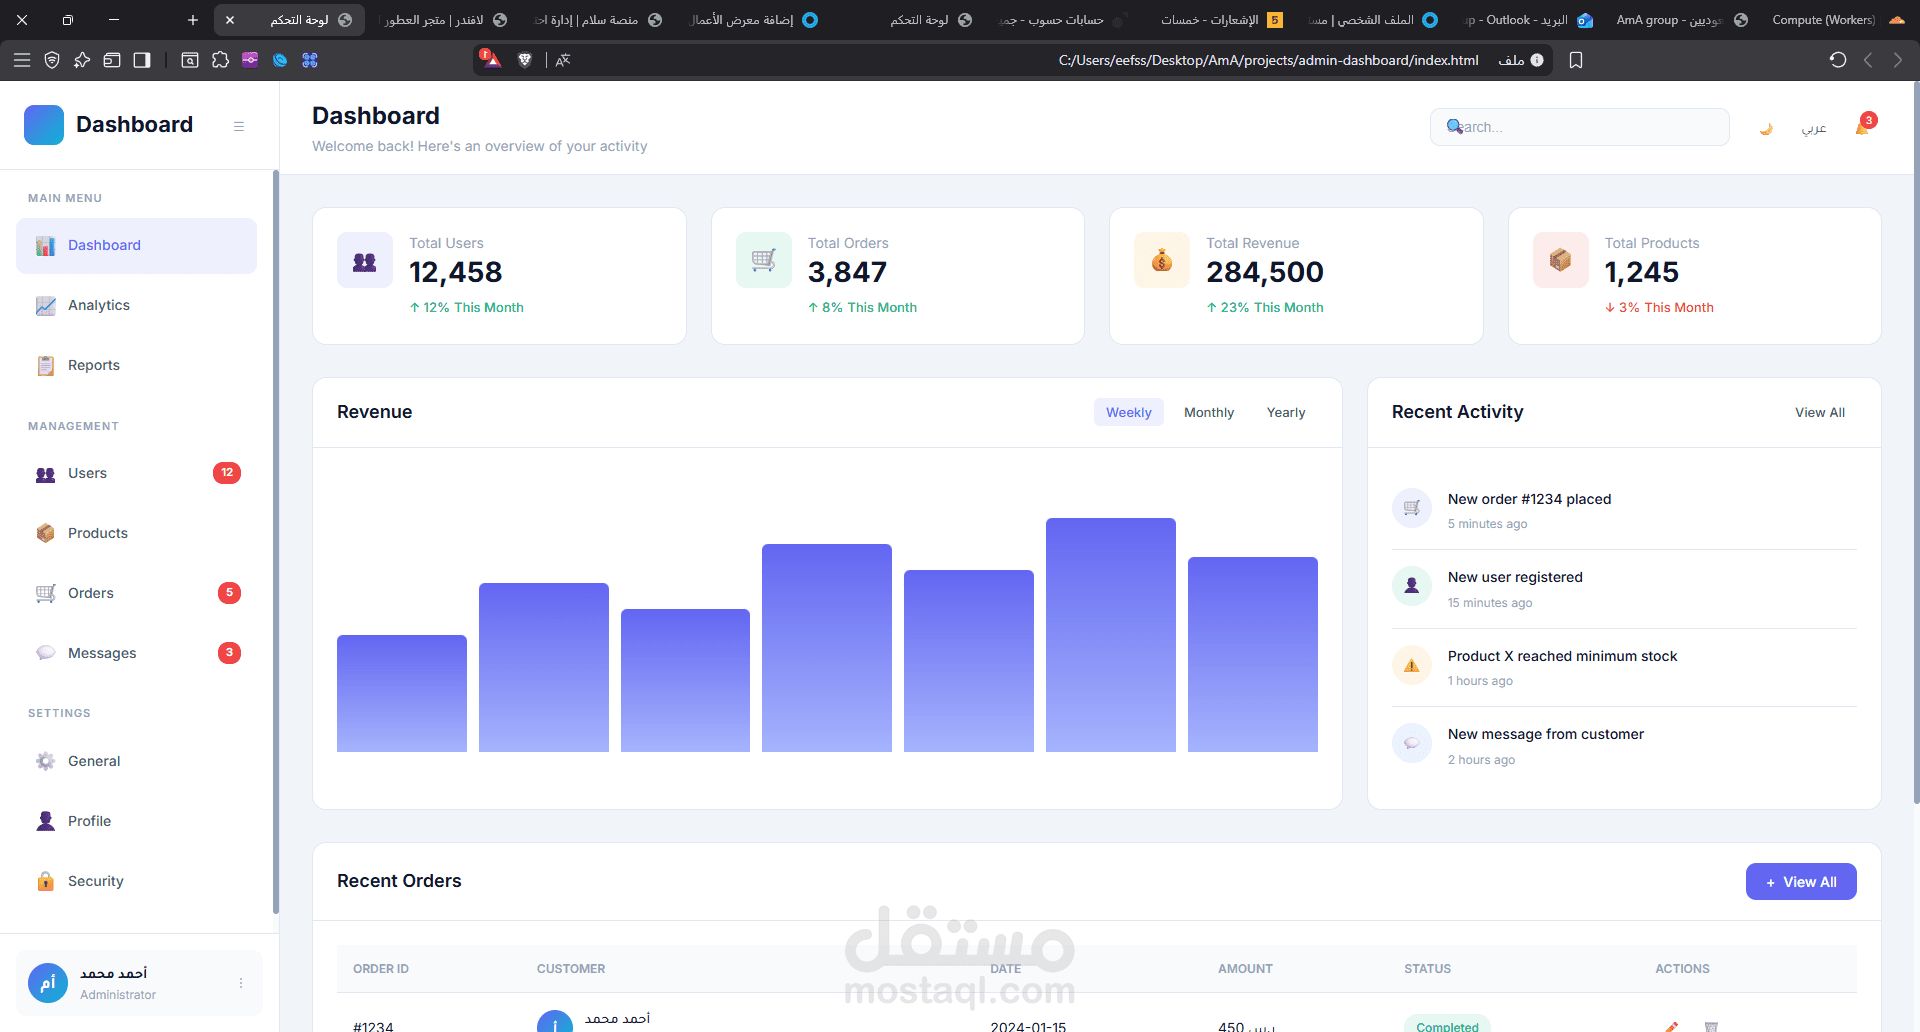Select the Weekly revenue tab
This screenshot has height=1032, width=1920.
[1129, 412]
